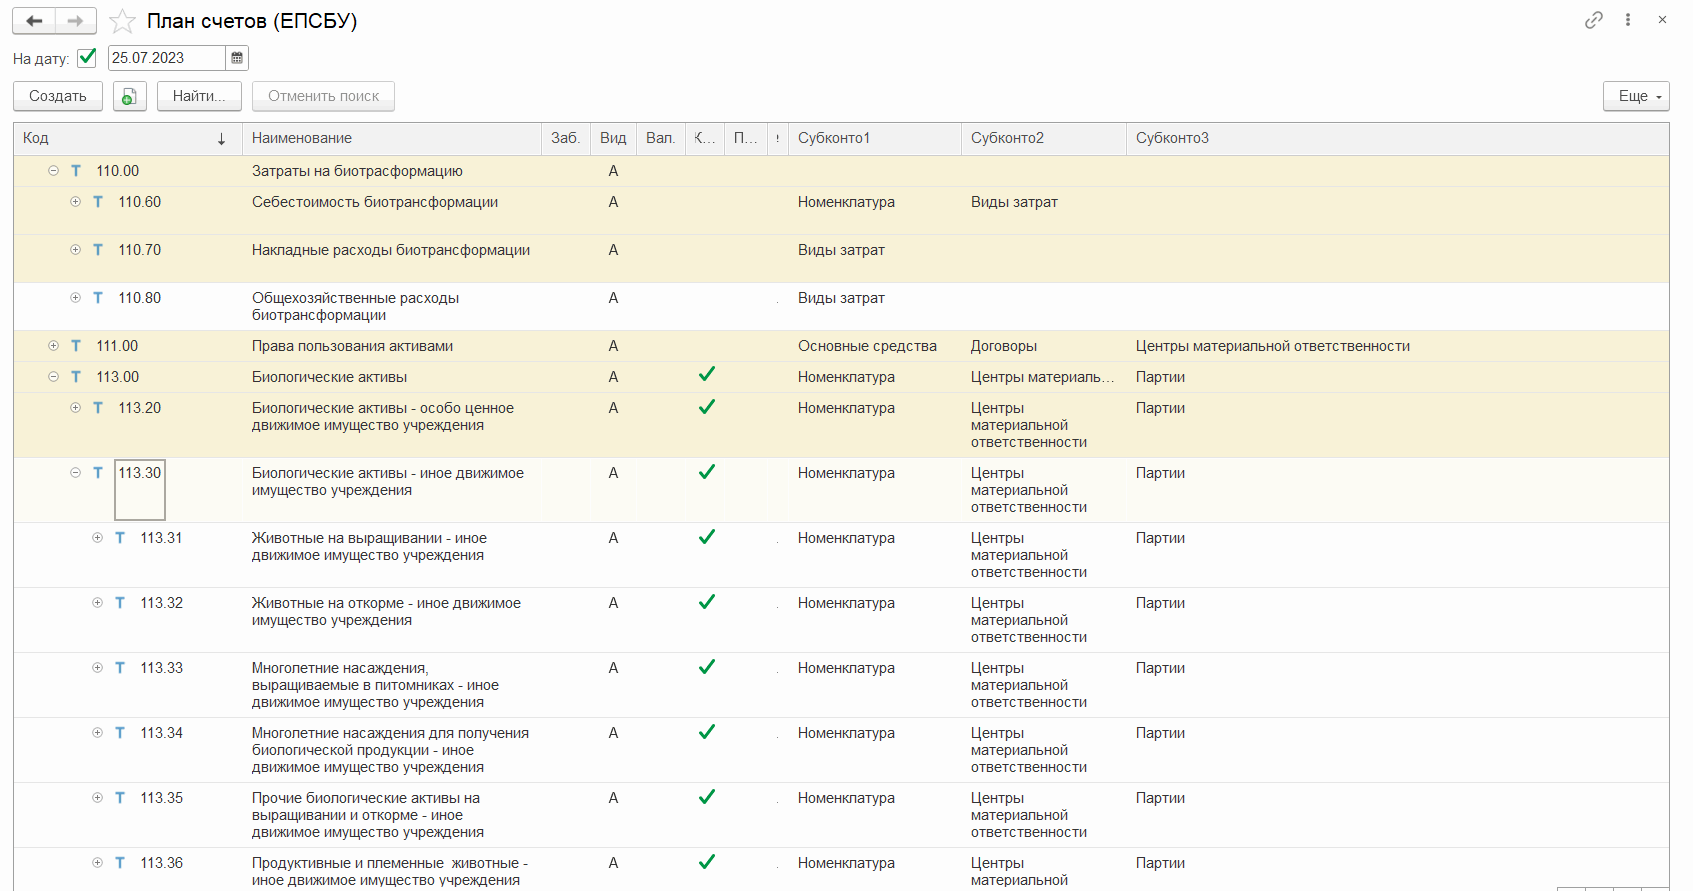Click the T account icon for 113.36
The image size is (1693, 891).
click(x=120, y=863)
